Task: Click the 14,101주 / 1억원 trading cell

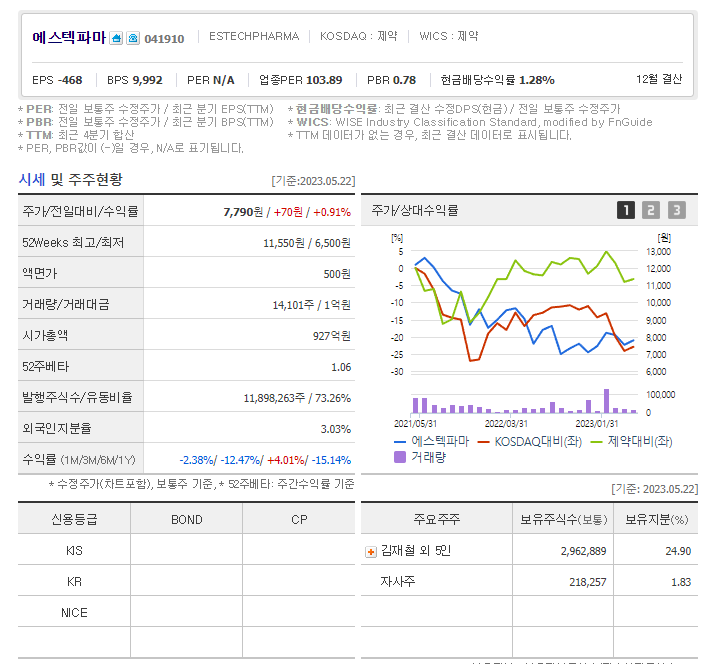Action: 249,305
